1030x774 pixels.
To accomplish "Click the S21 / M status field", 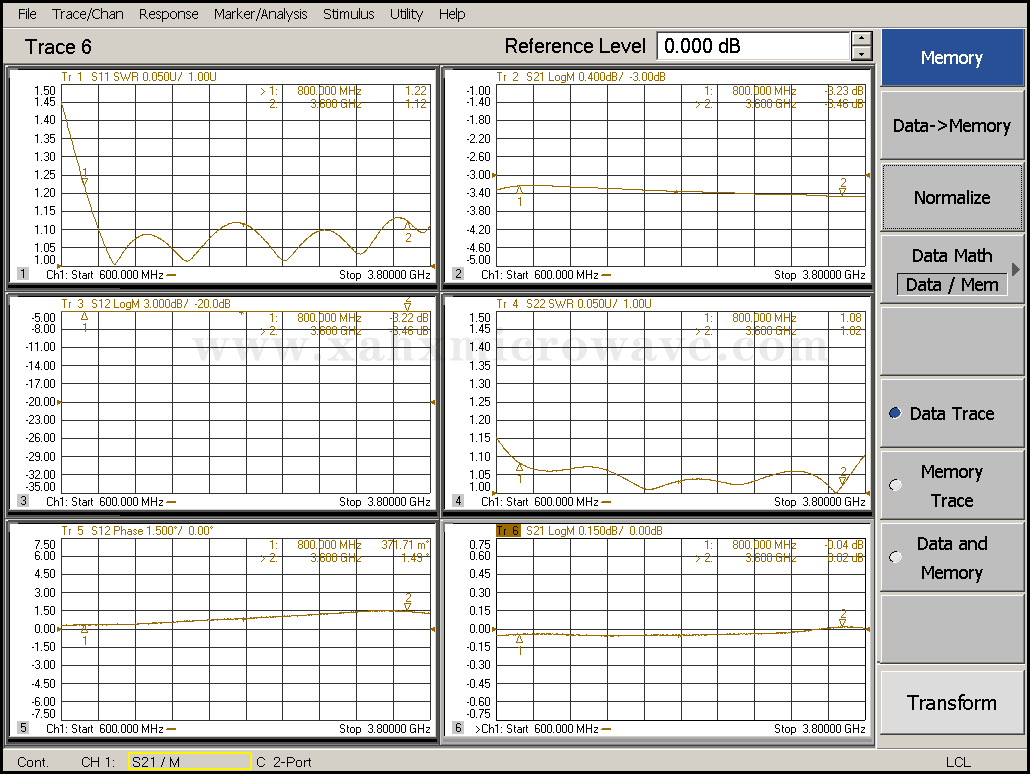I will click(189, 762).
